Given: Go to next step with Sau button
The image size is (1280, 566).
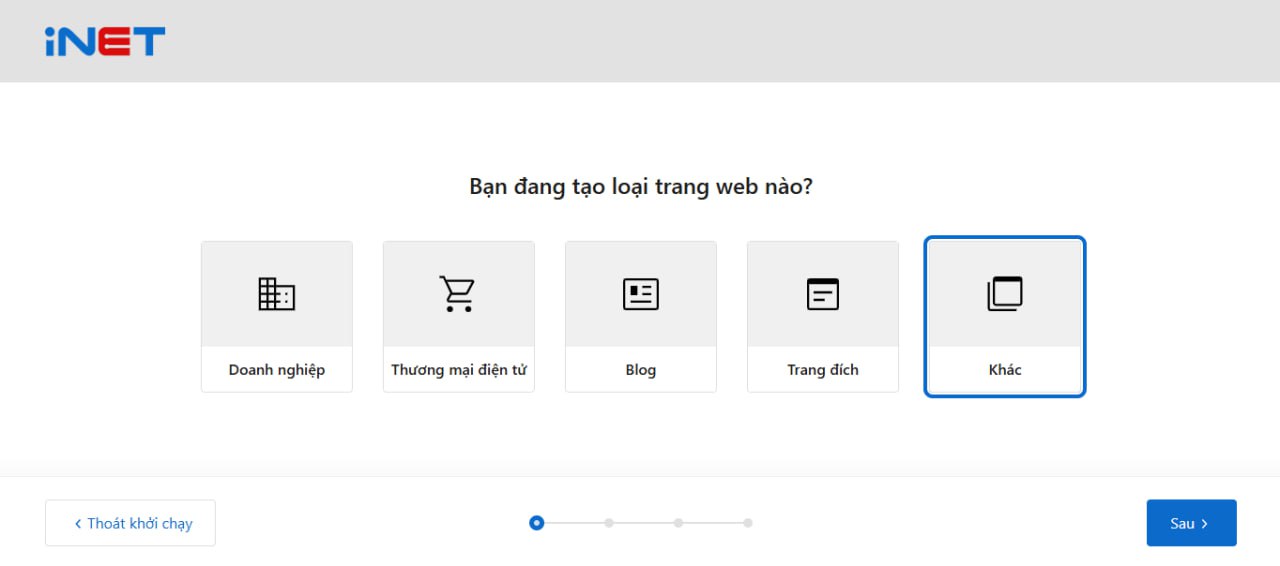Looking at the screenshot, I should [x=1191, y=523].
